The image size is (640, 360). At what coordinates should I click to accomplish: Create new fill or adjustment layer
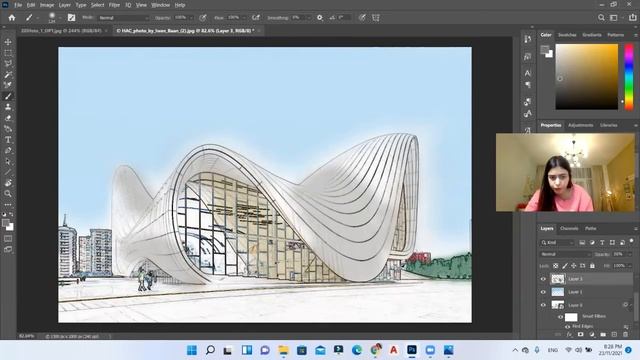point(592,334)
